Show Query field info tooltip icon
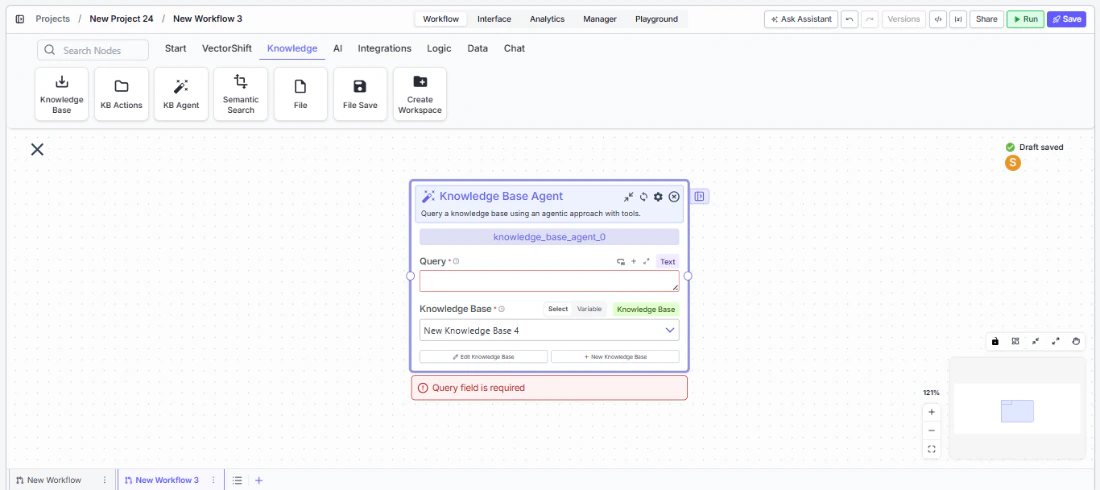The image size is (1100, 490). click(456, 261)
